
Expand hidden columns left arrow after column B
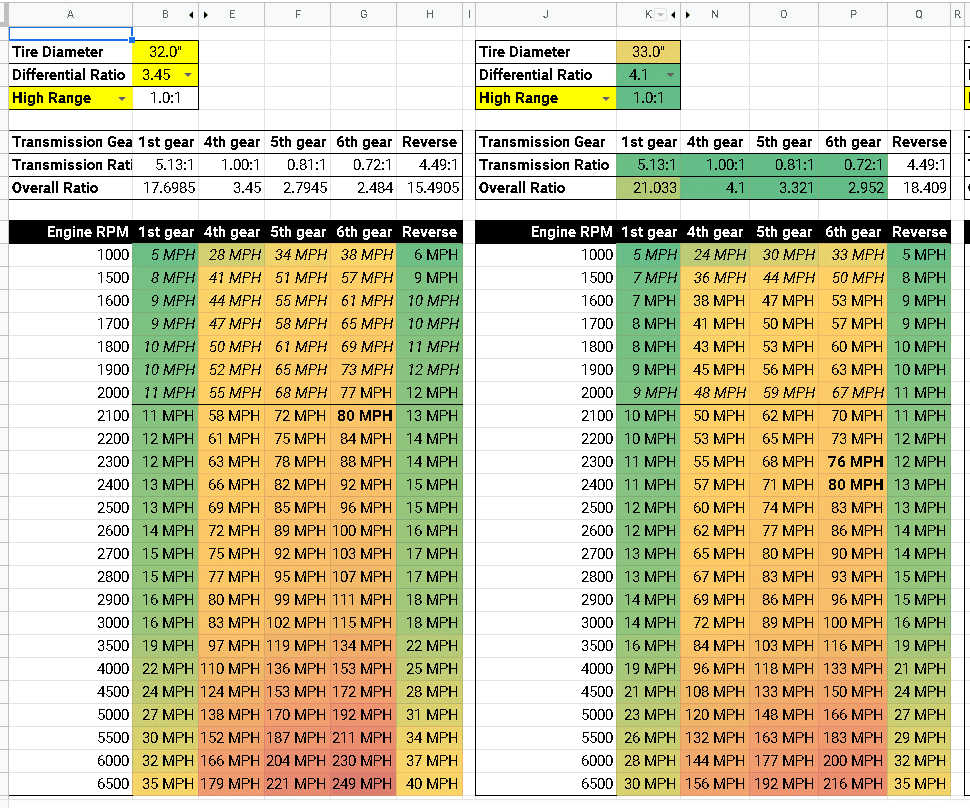coord(191,14)
